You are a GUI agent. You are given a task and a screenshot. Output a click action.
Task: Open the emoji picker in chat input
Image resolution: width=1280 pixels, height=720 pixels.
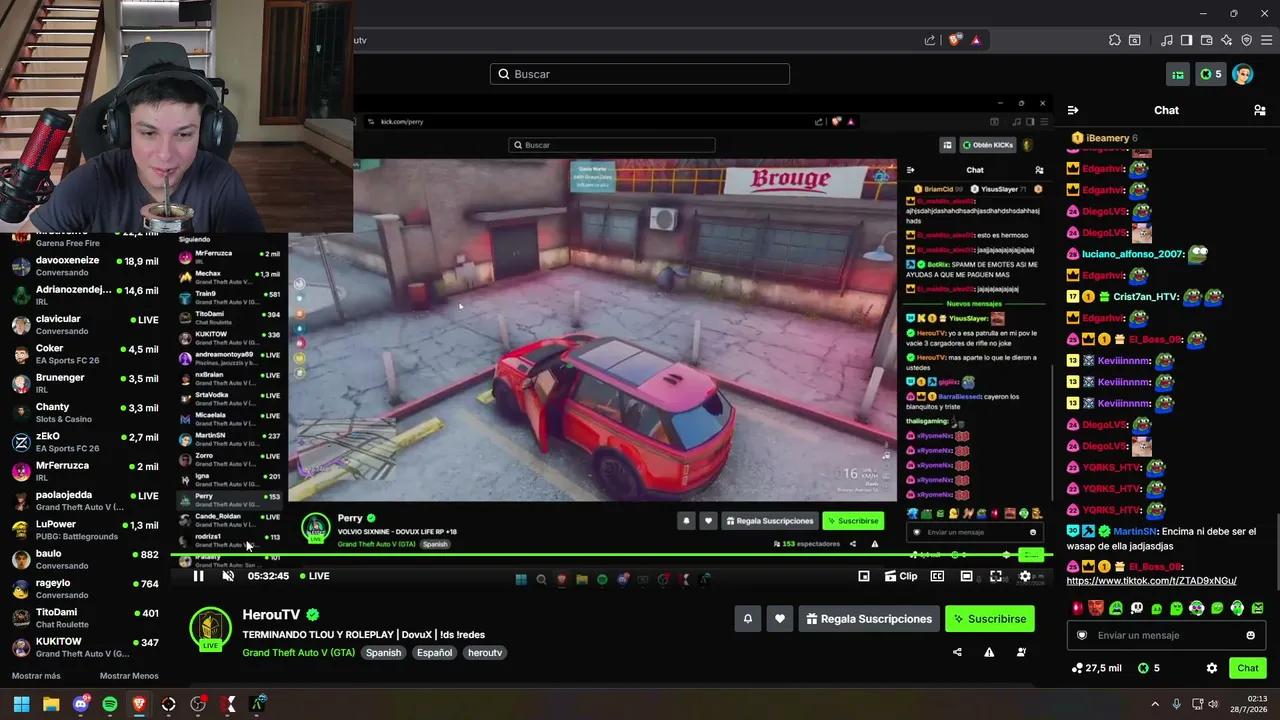(1250, 635)
